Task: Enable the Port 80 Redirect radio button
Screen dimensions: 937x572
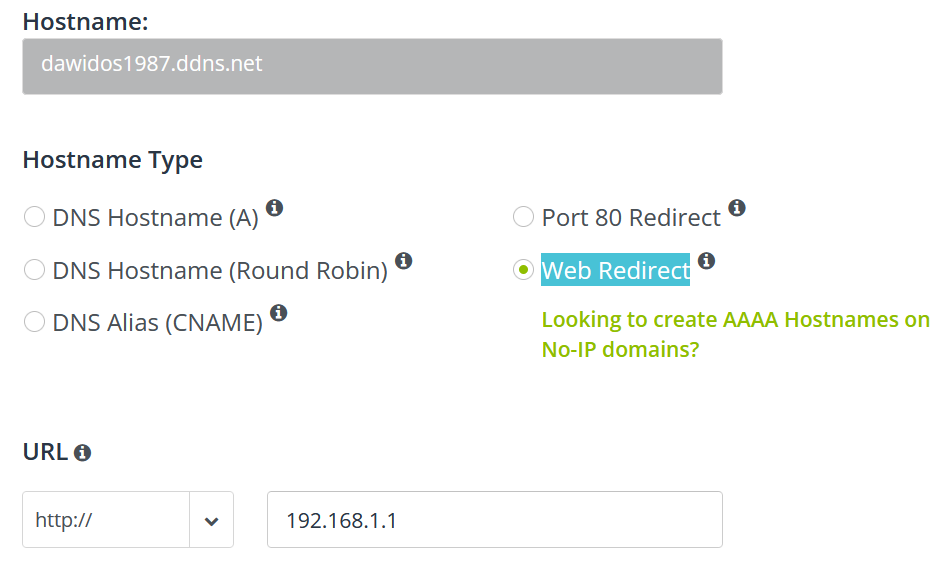Action: click(523, 217)
